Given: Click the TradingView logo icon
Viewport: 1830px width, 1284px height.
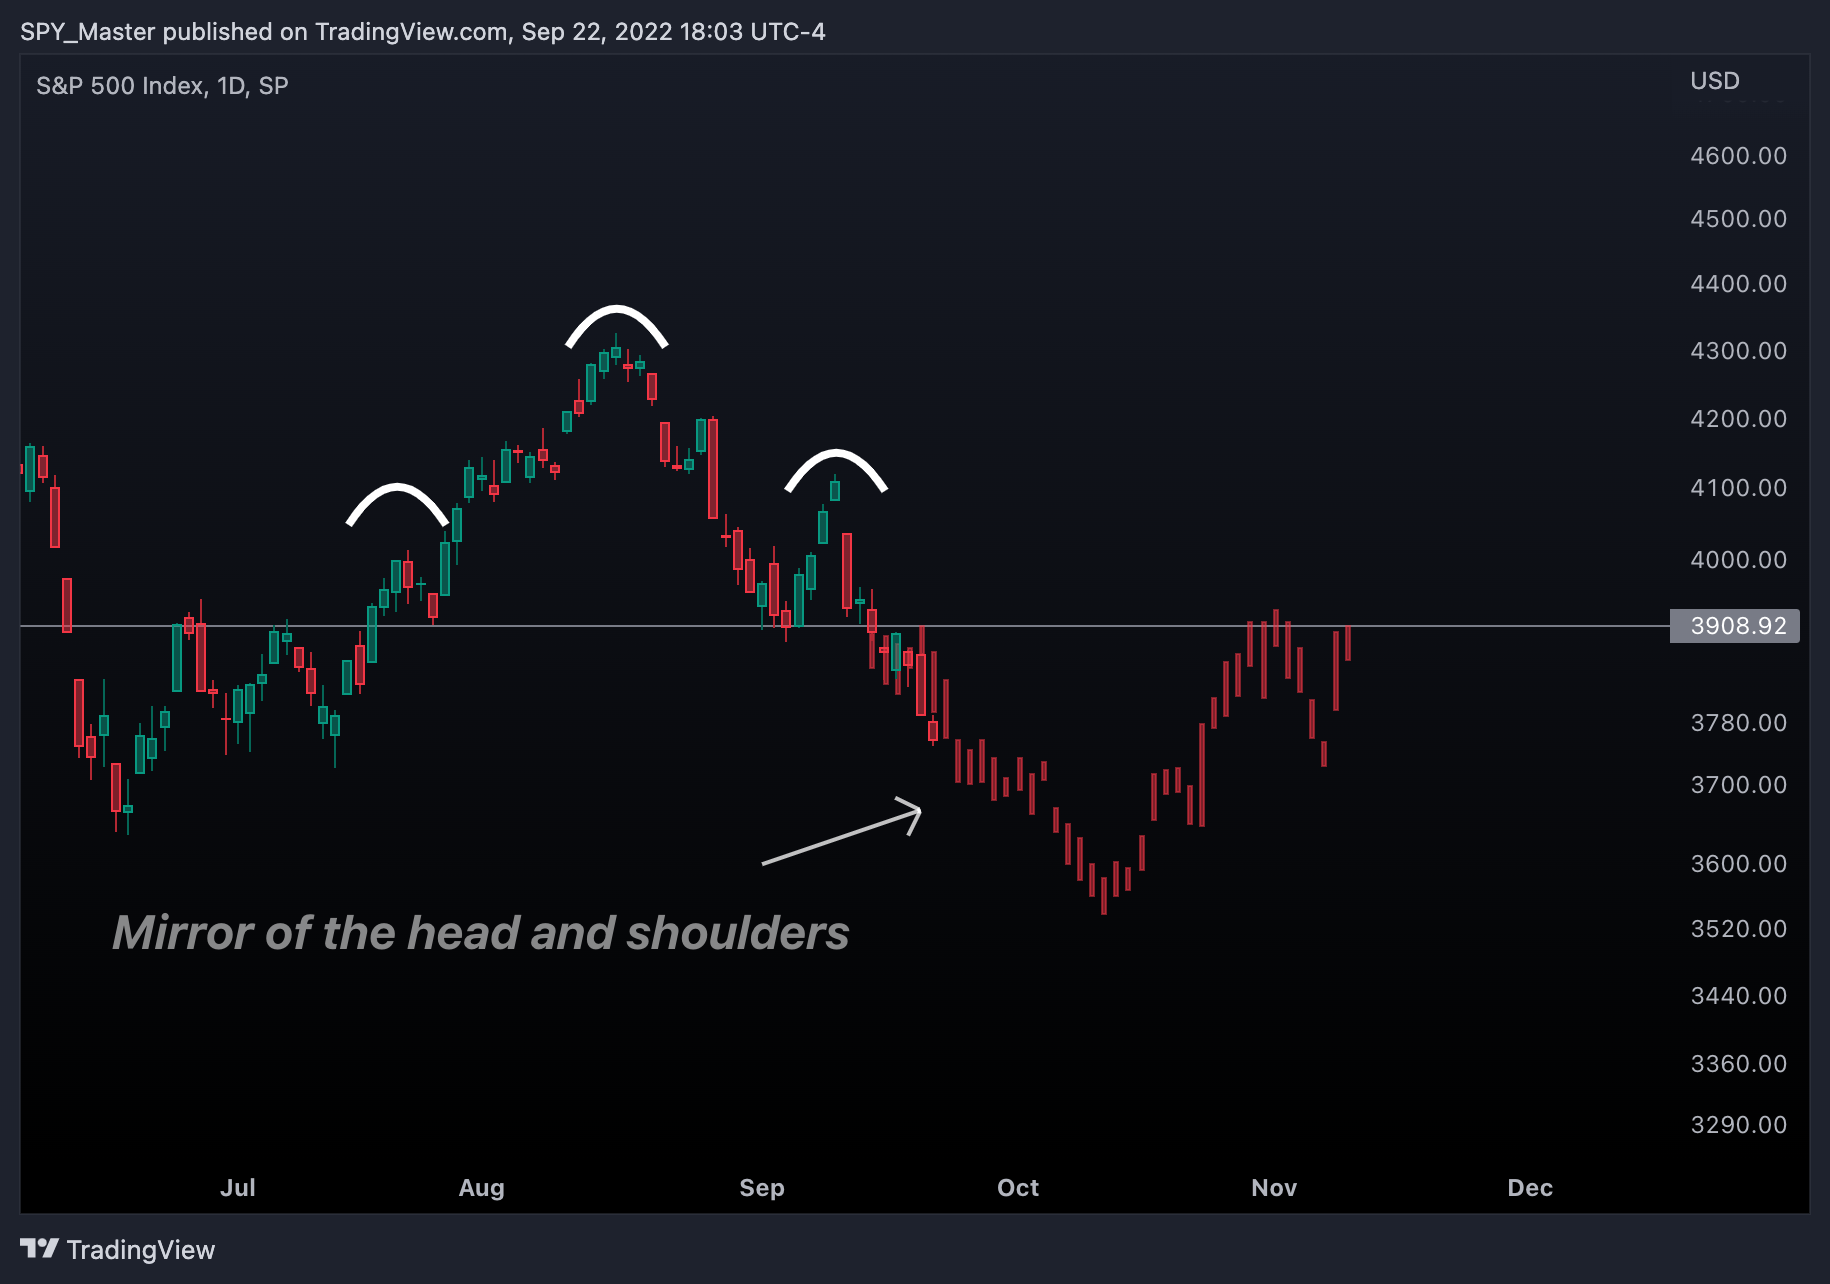Looking at the screenshot, I should (x=39, y=1249).
